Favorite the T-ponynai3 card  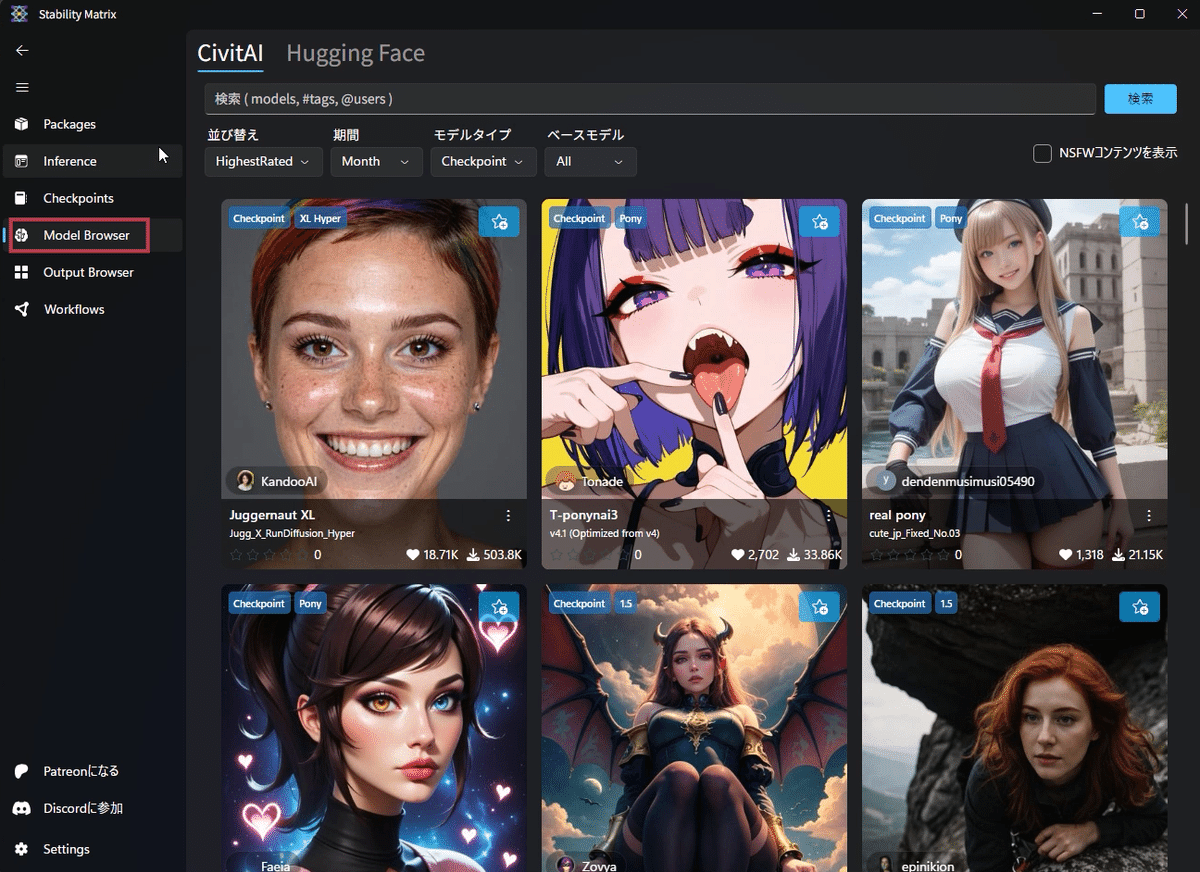tap(819, 221)
